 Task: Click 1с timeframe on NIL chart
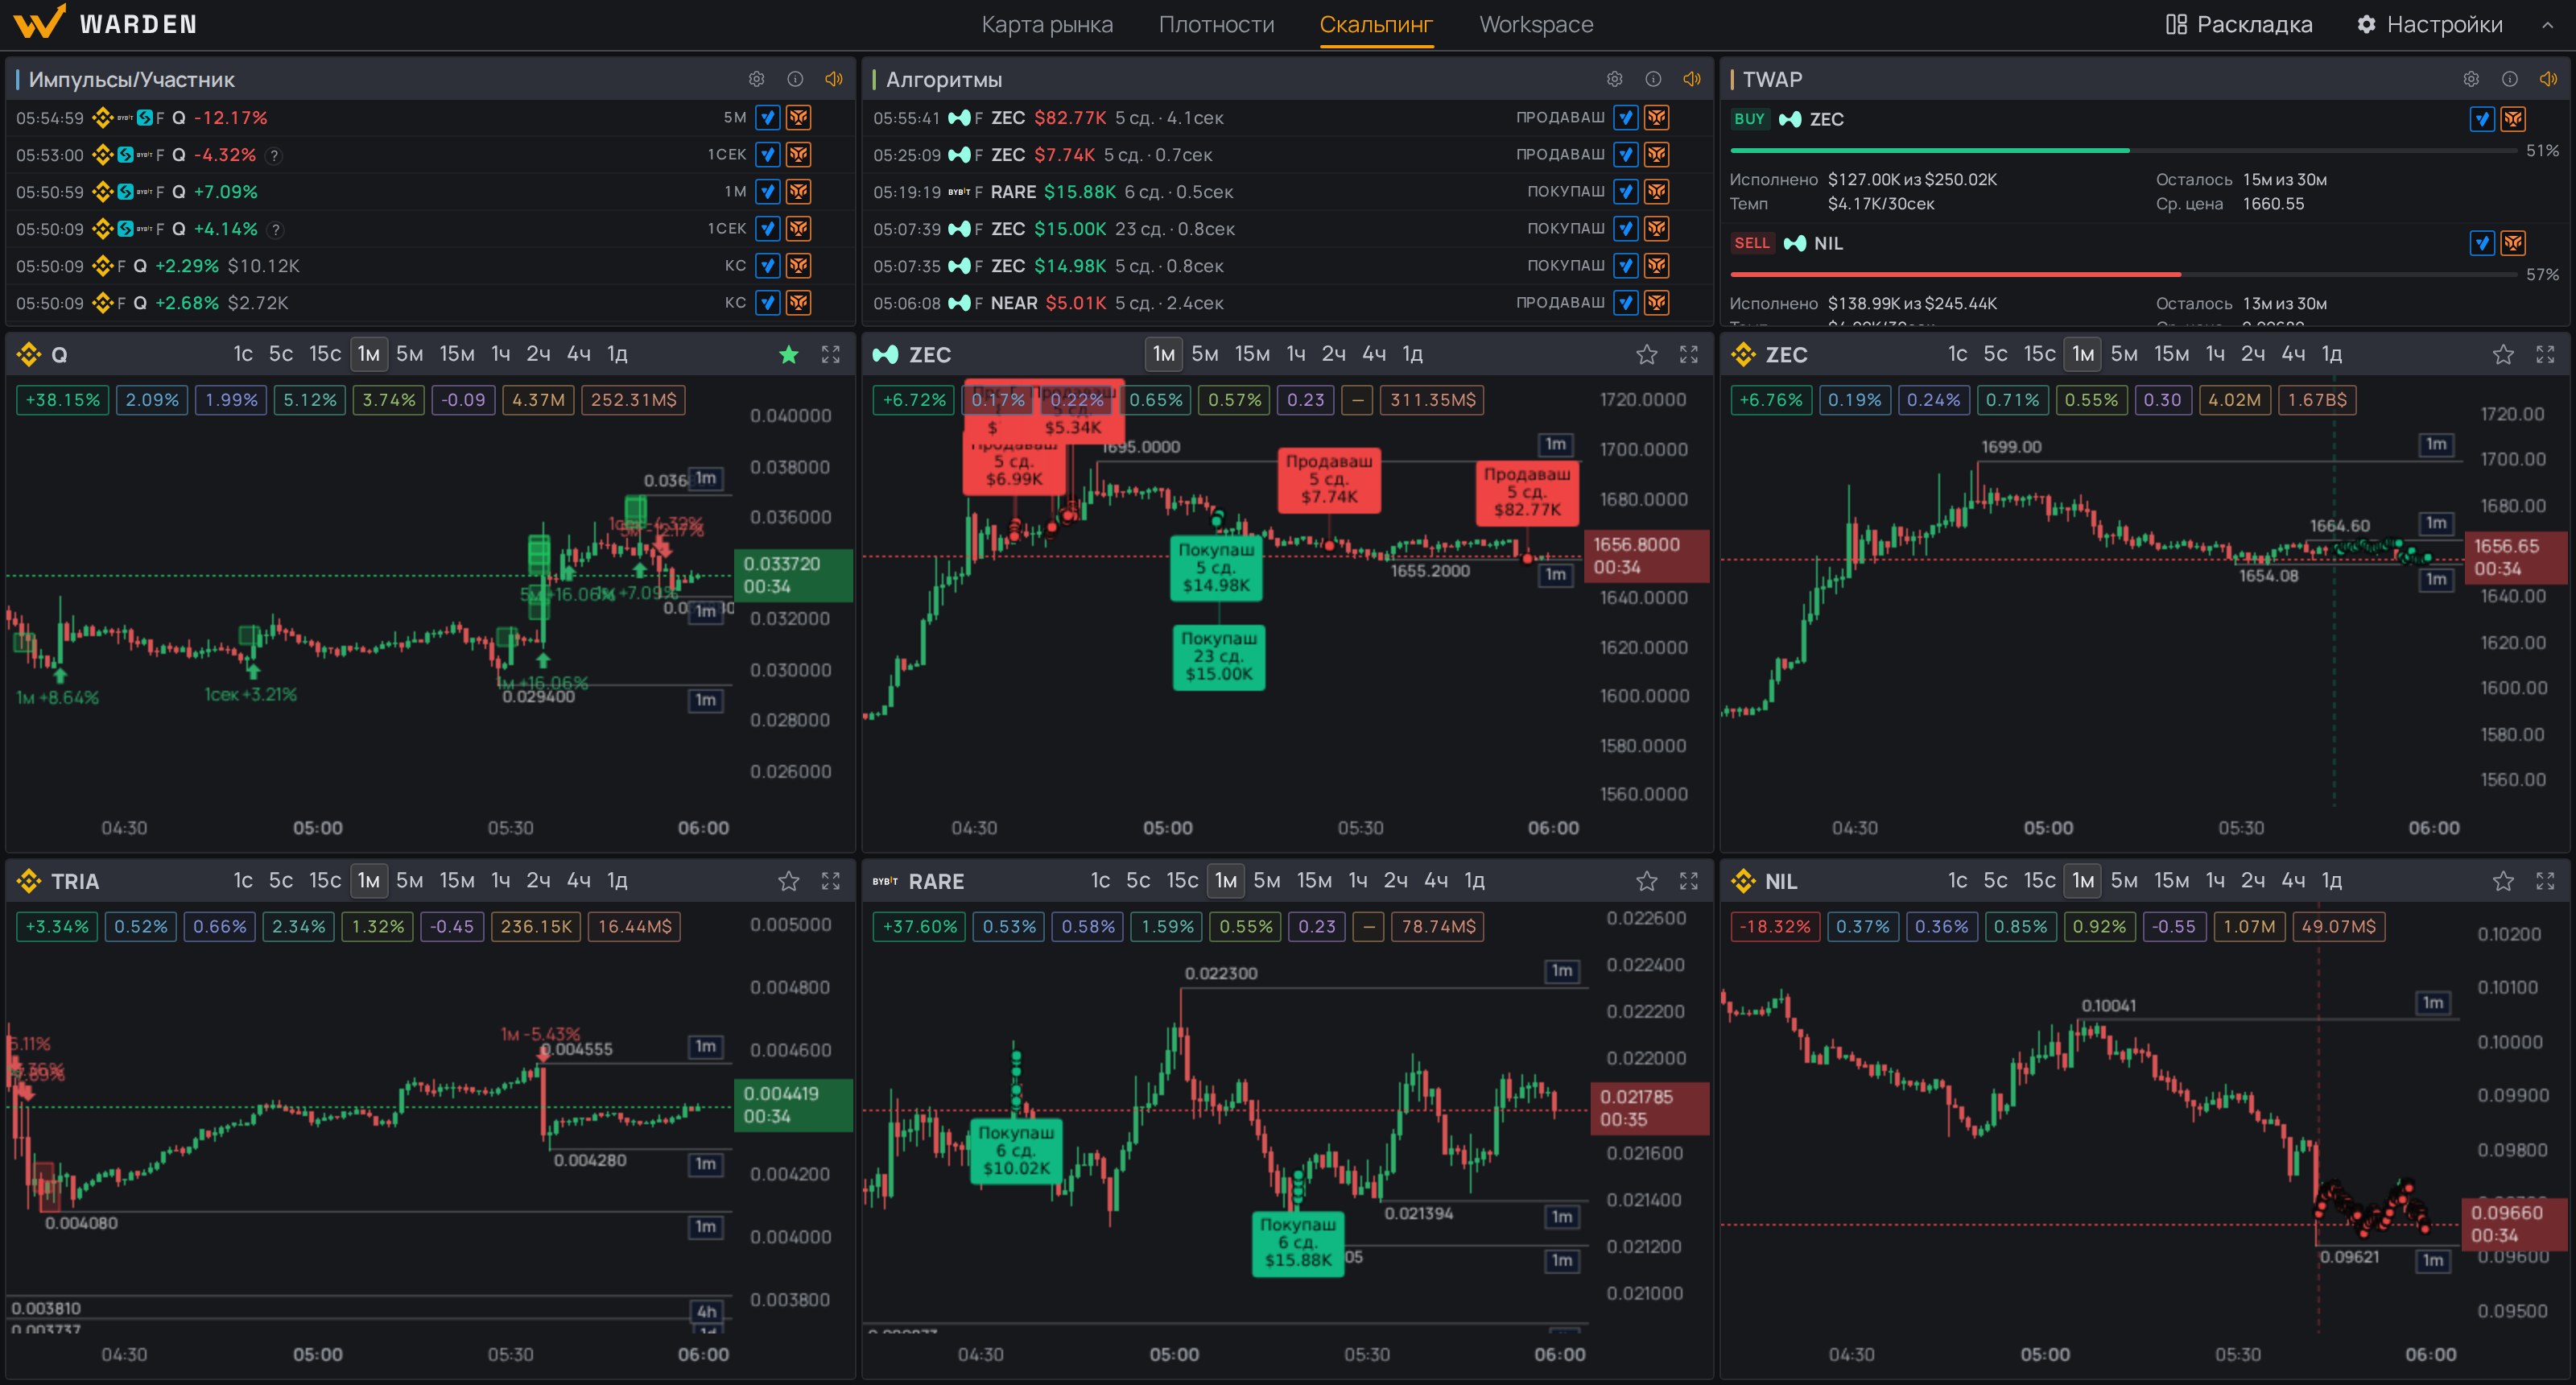(x=1957, y=881)
